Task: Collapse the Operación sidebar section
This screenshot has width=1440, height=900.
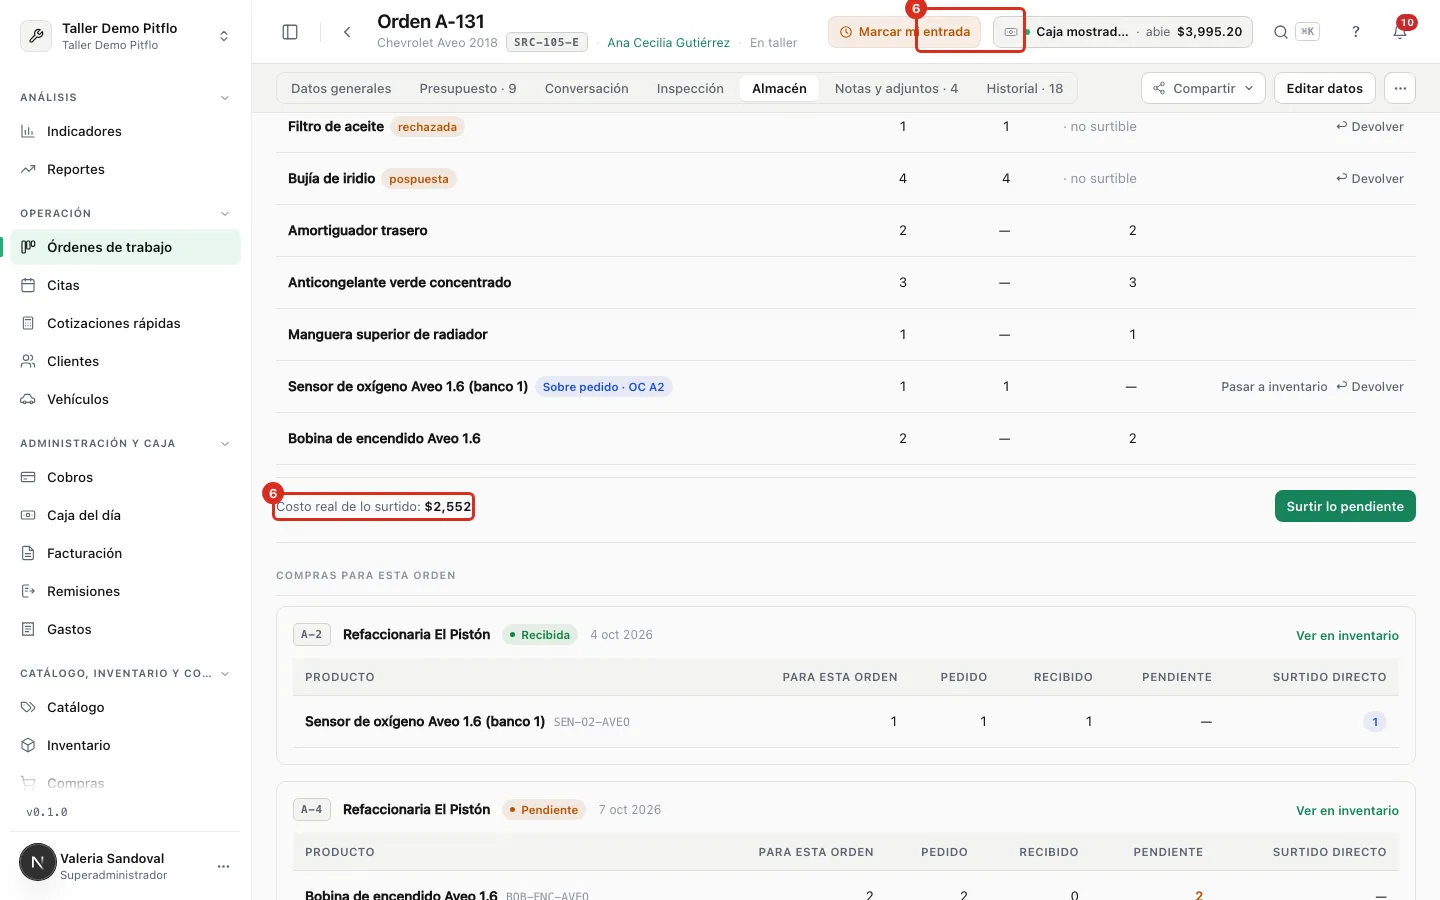Action: click(x=224, y=213)
